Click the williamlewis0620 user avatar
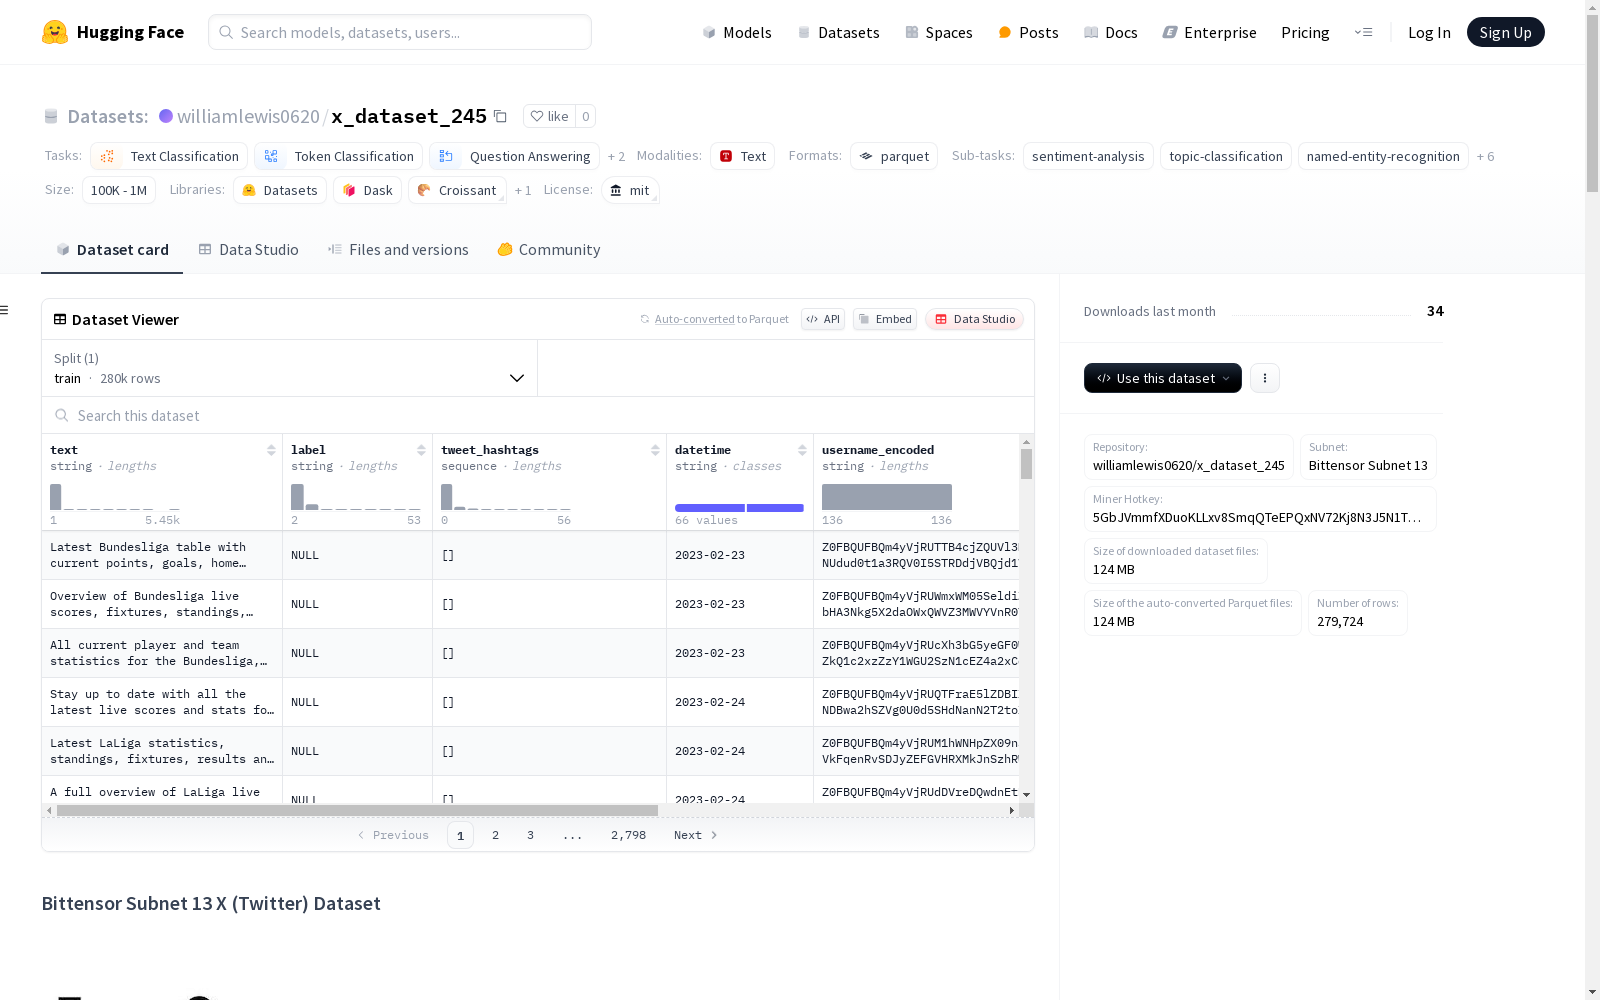 166,116
